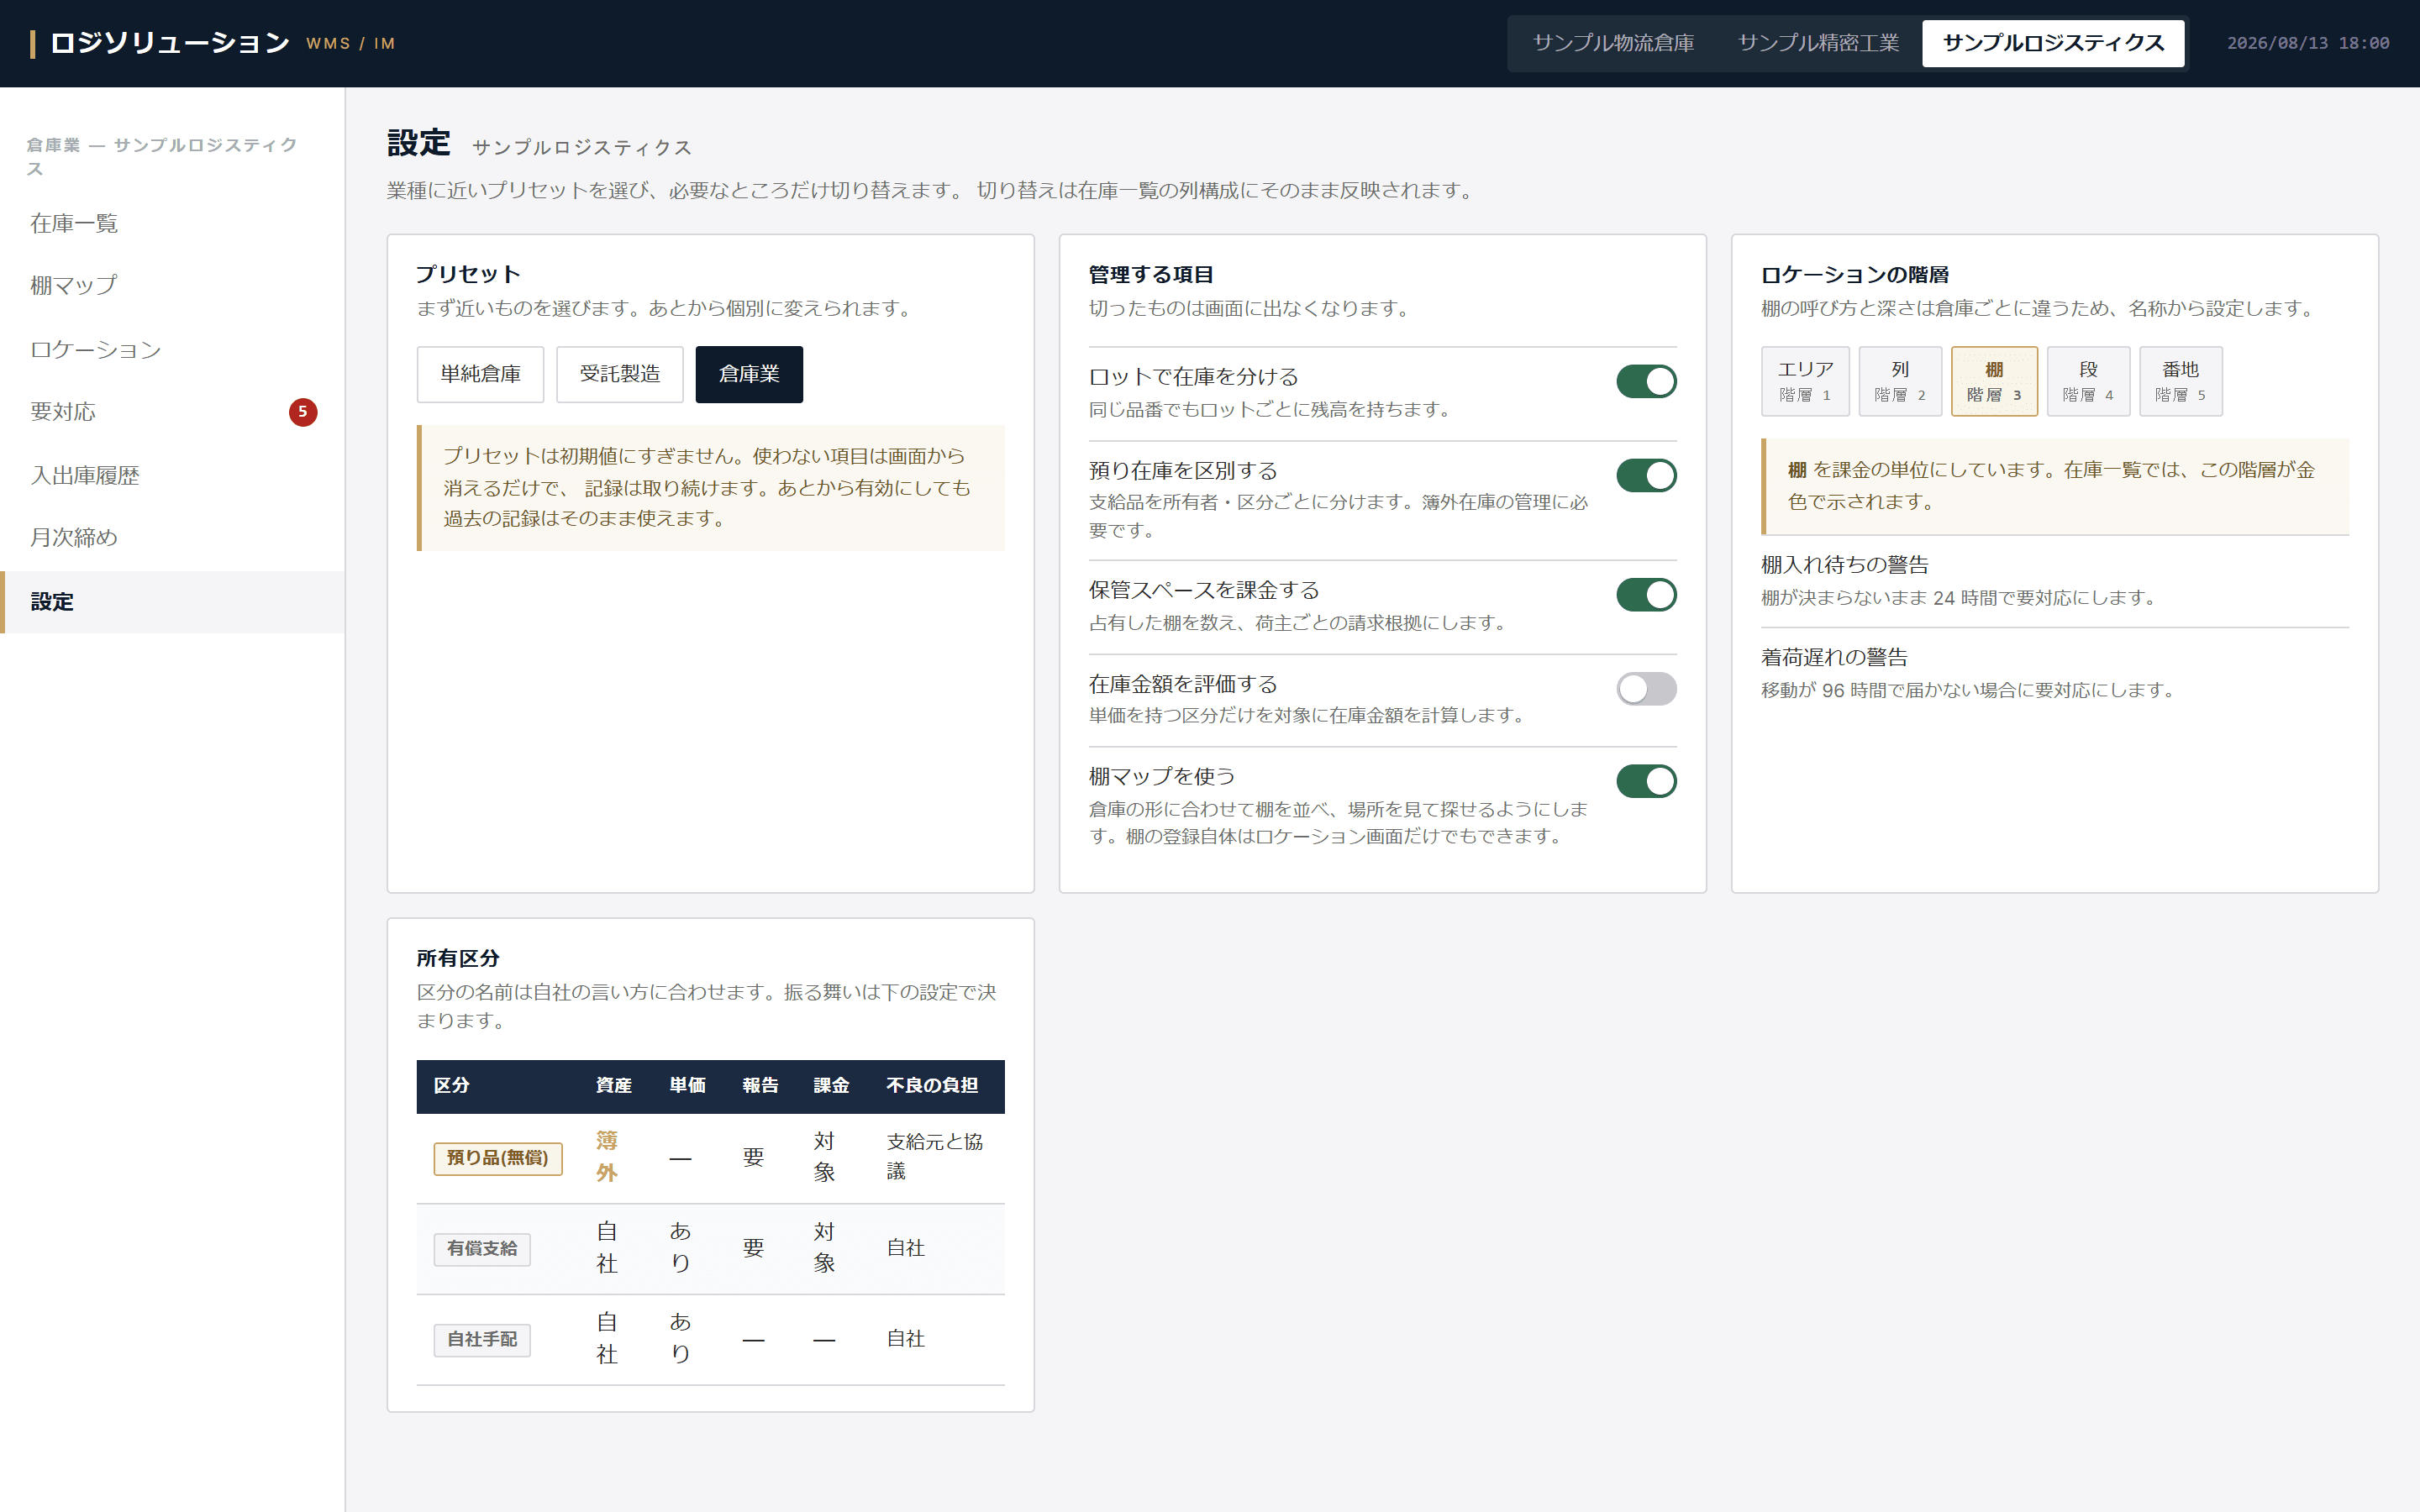Click 支給元と協議 cell
Image resolution: width=2420 pixels, height=1512 pixels.
(x=935, y=1157)
